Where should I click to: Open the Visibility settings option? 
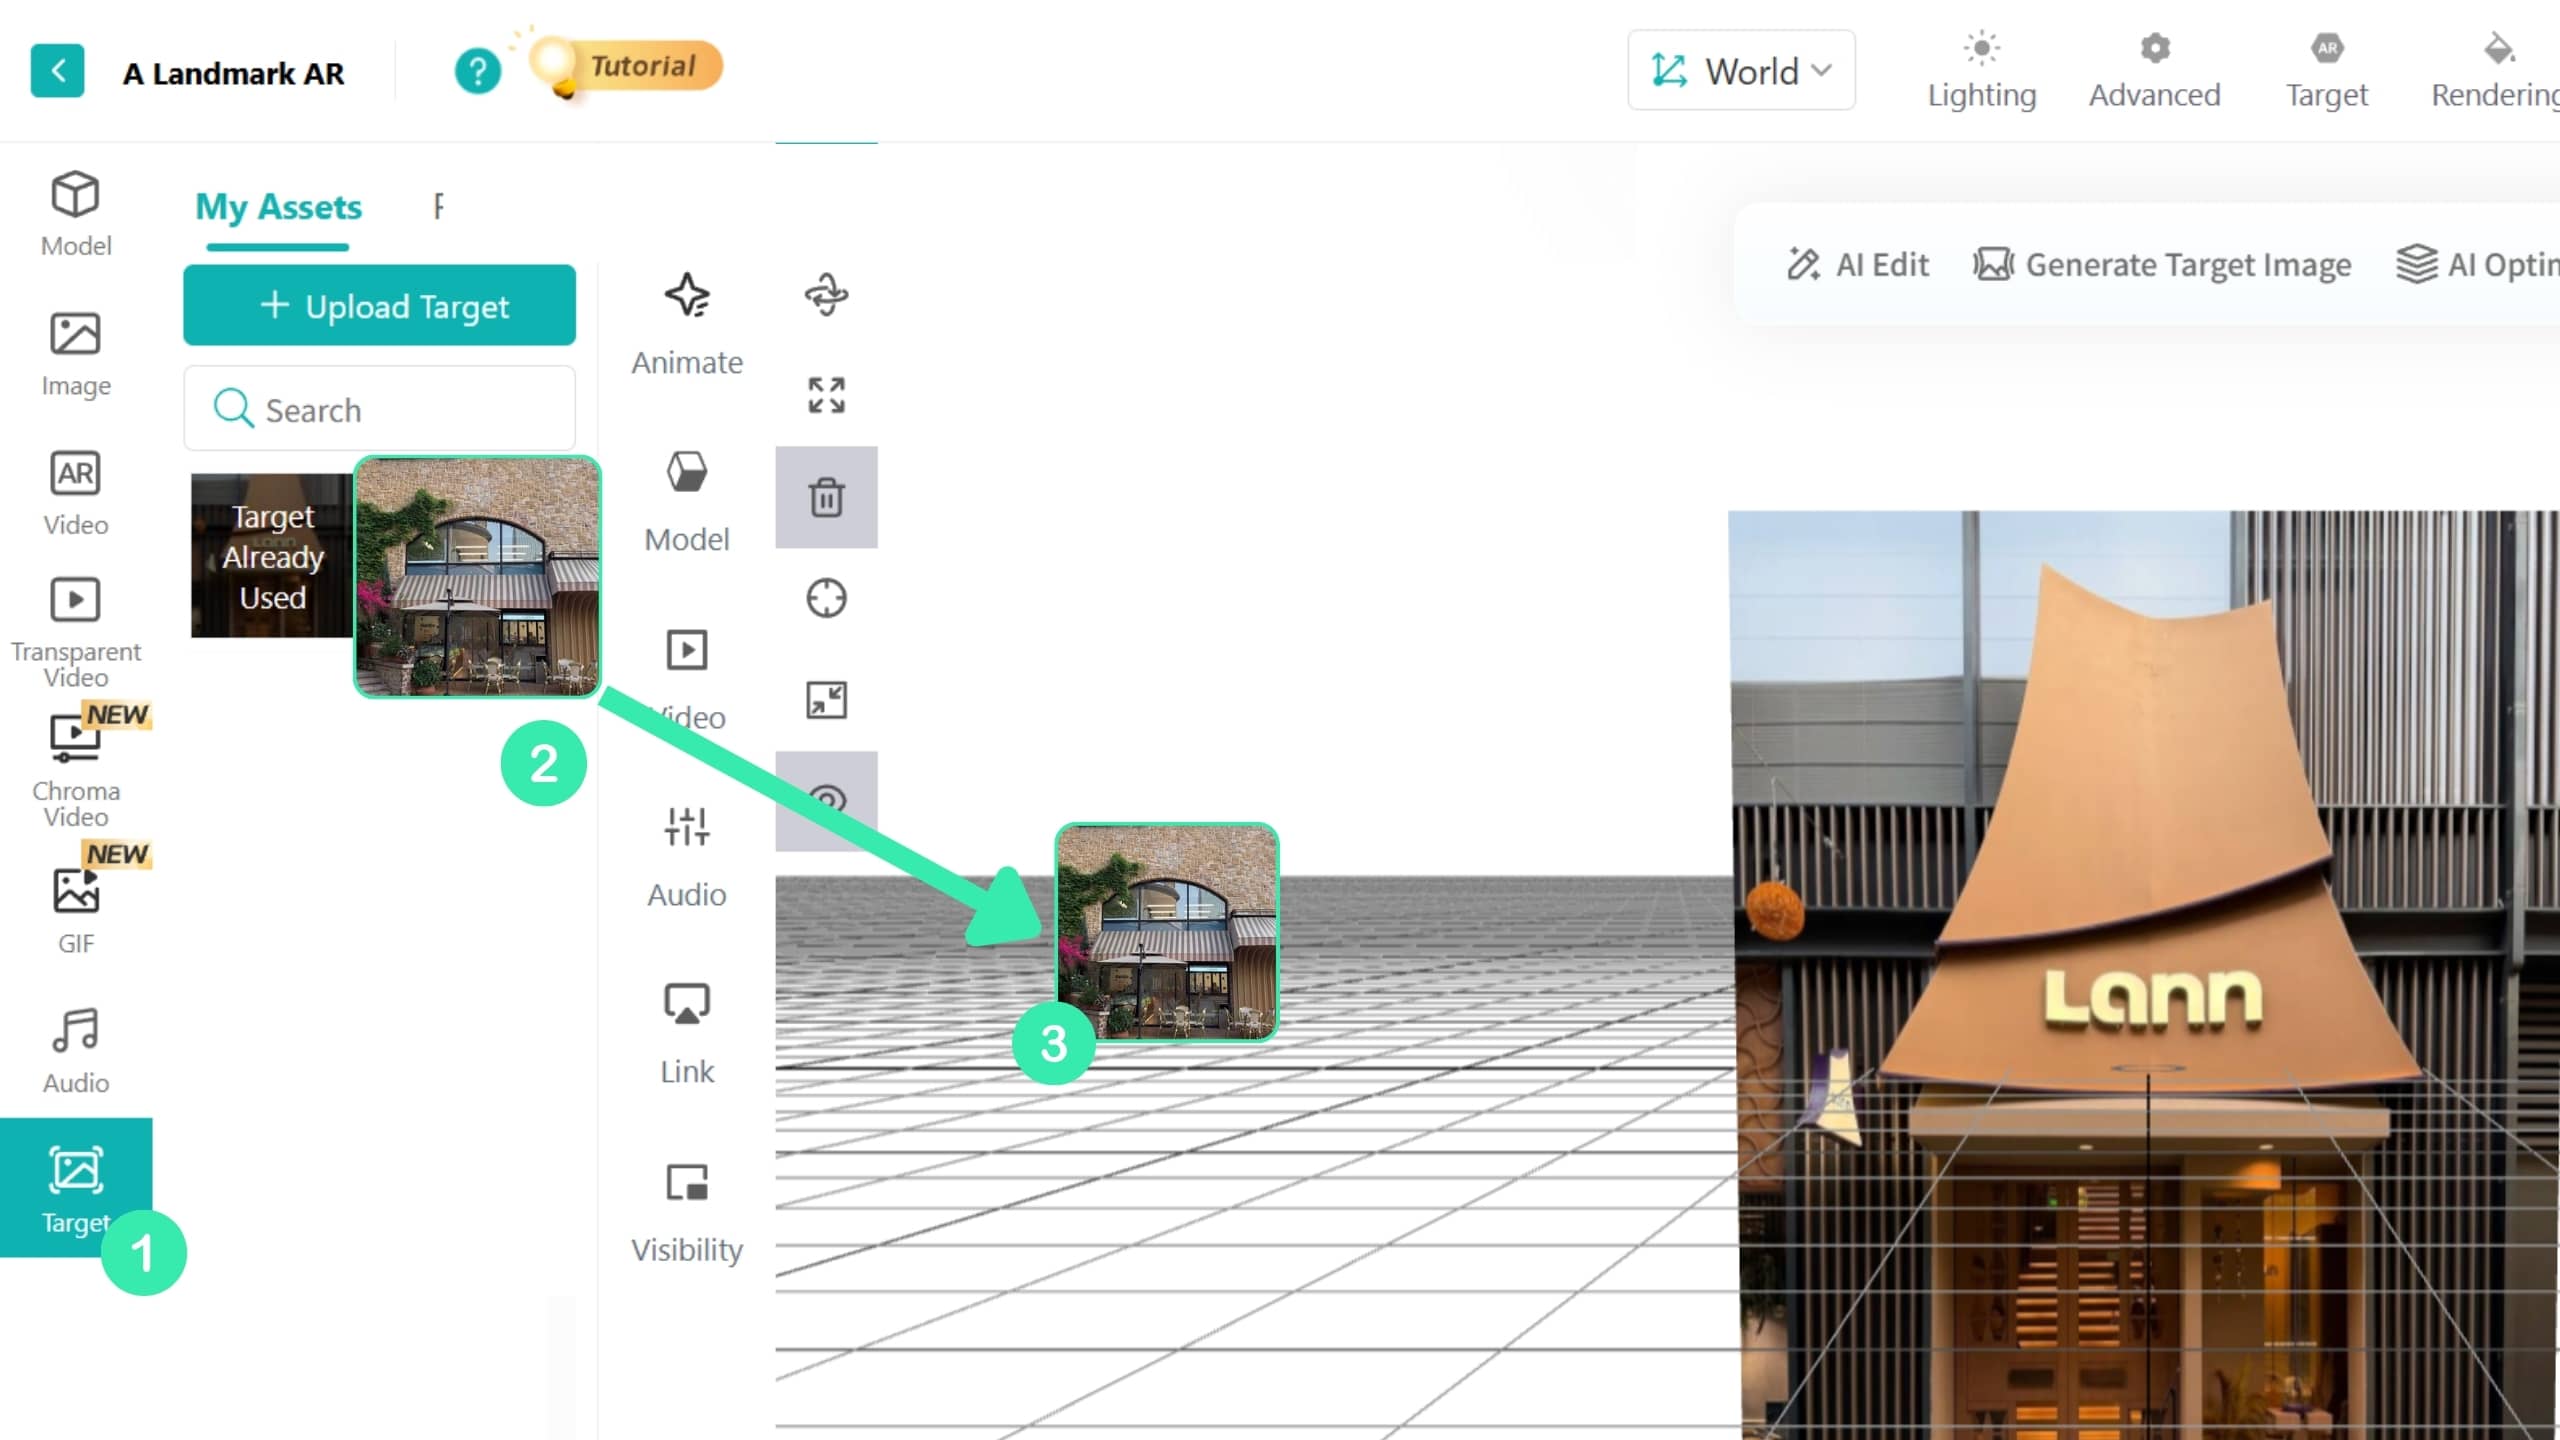pos(687,1214)
